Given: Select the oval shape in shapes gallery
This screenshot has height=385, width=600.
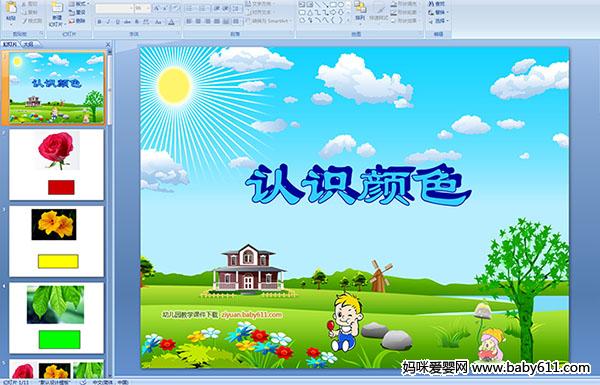Looking at the screenshot, I should pos(340,5).
